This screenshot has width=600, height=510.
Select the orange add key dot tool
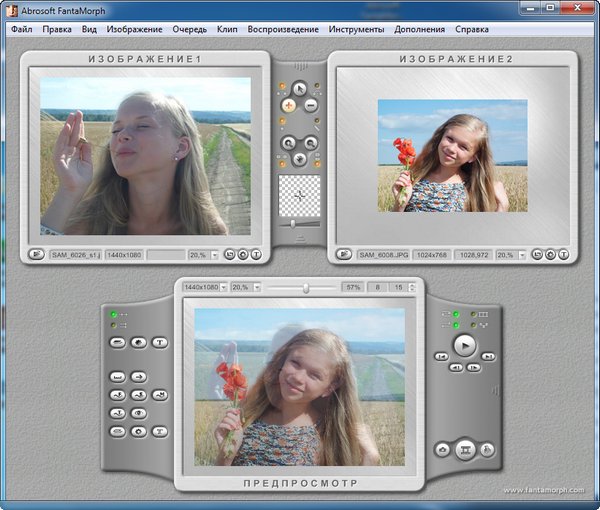coord(289,105)
